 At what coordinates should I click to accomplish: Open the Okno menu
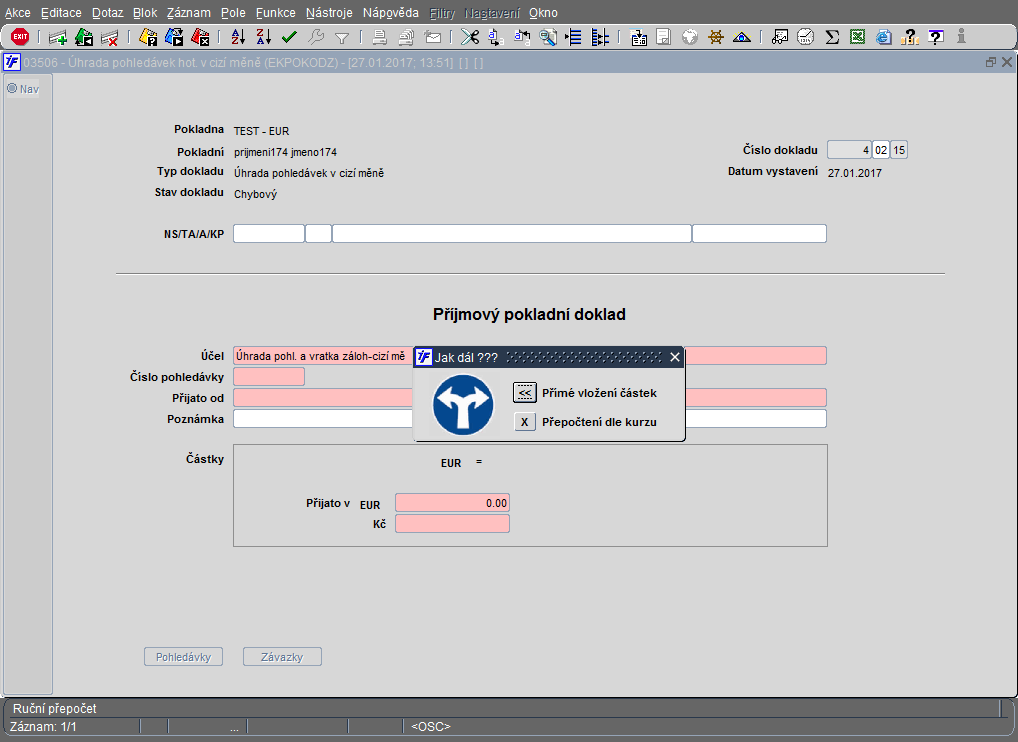(x=543, y=13)
